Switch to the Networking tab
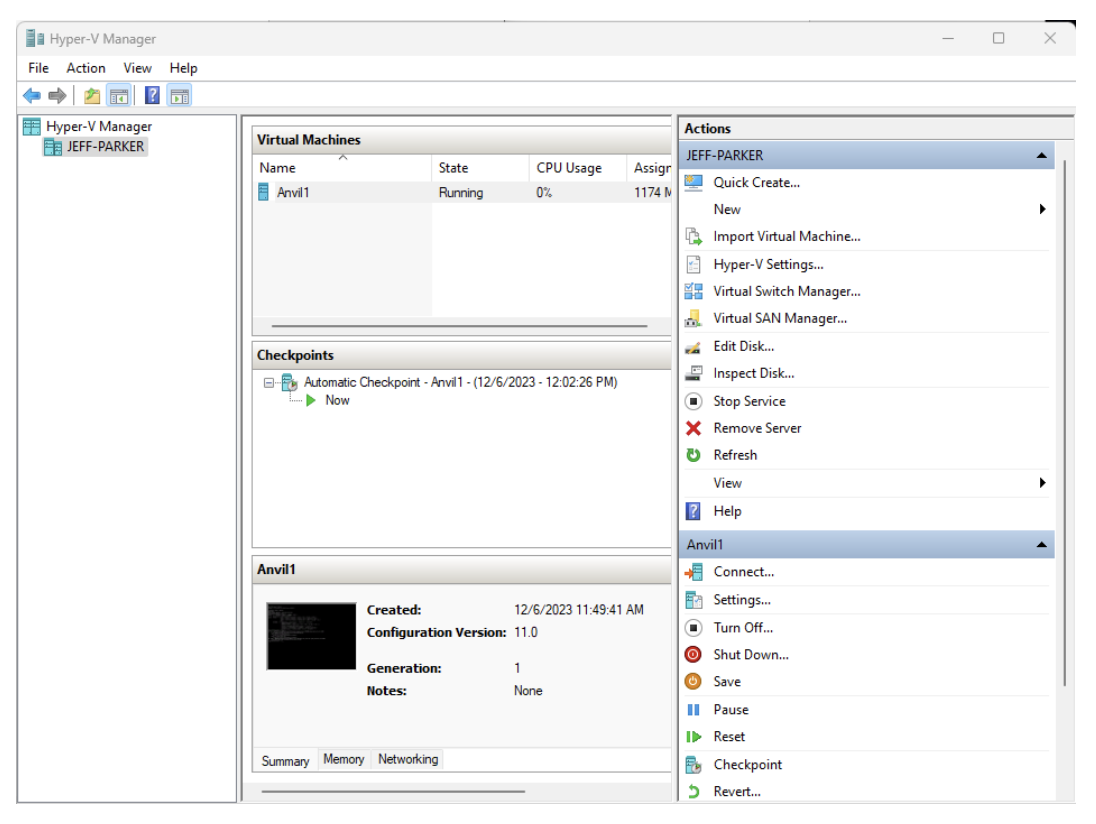Viewport: 1096px width, 824px height. [x=408, y=759]
